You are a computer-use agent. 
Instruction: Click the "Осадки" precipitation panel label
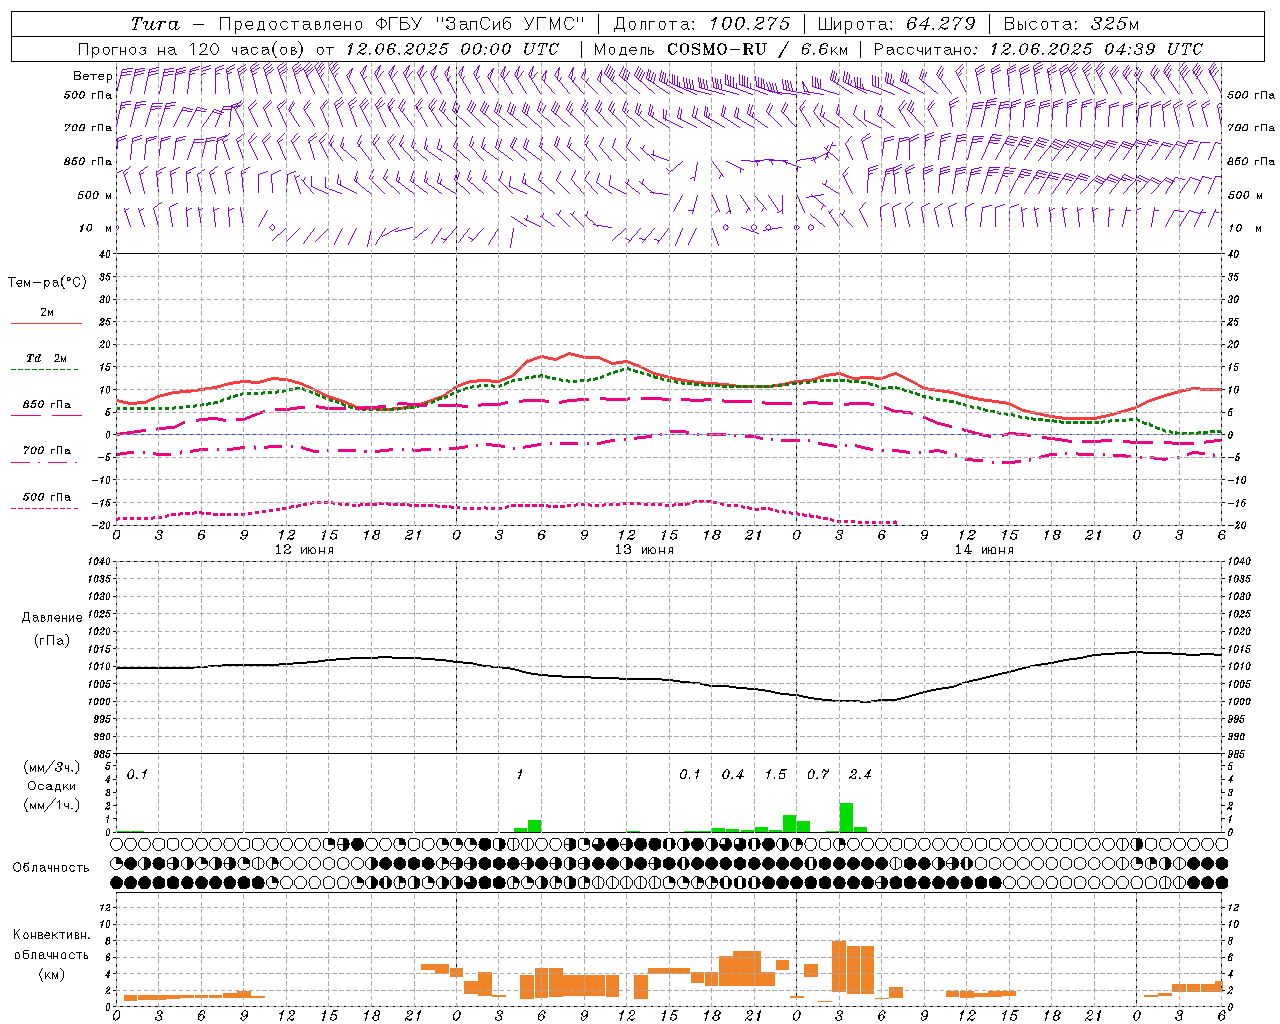51,786
